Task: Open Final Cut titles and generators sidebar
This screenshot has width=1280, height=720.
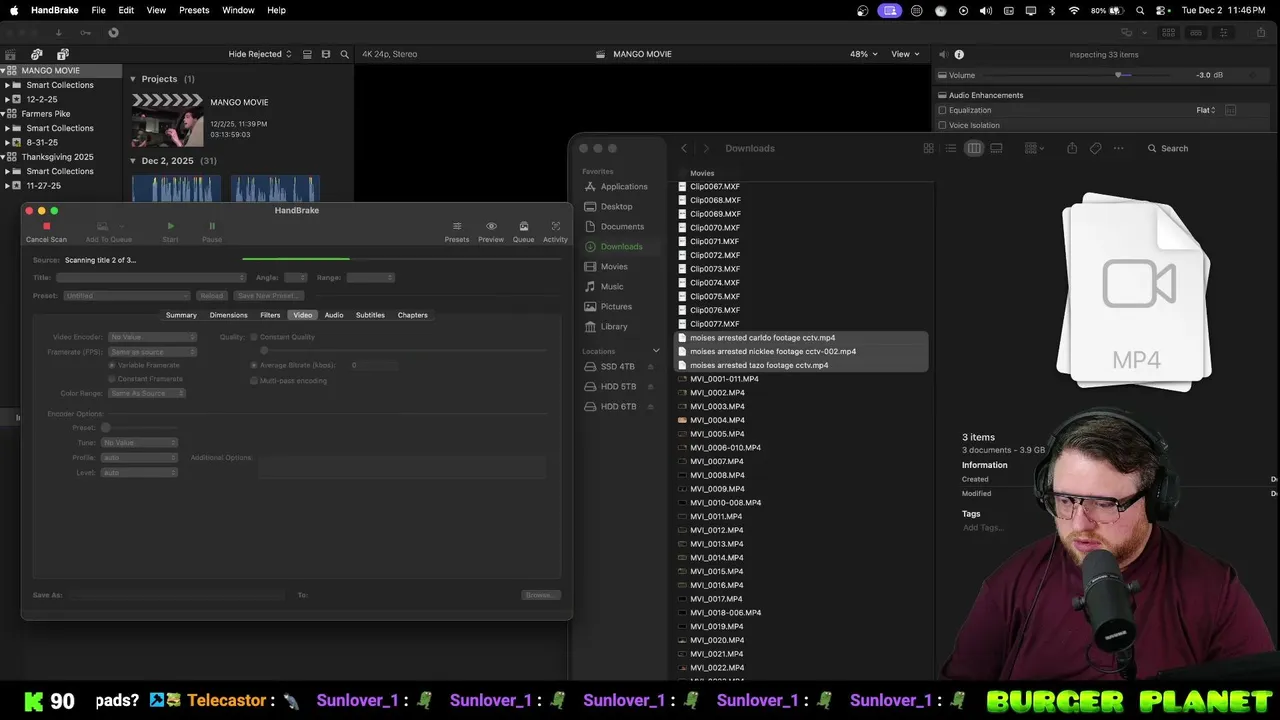Action: (x=62, y=54)
